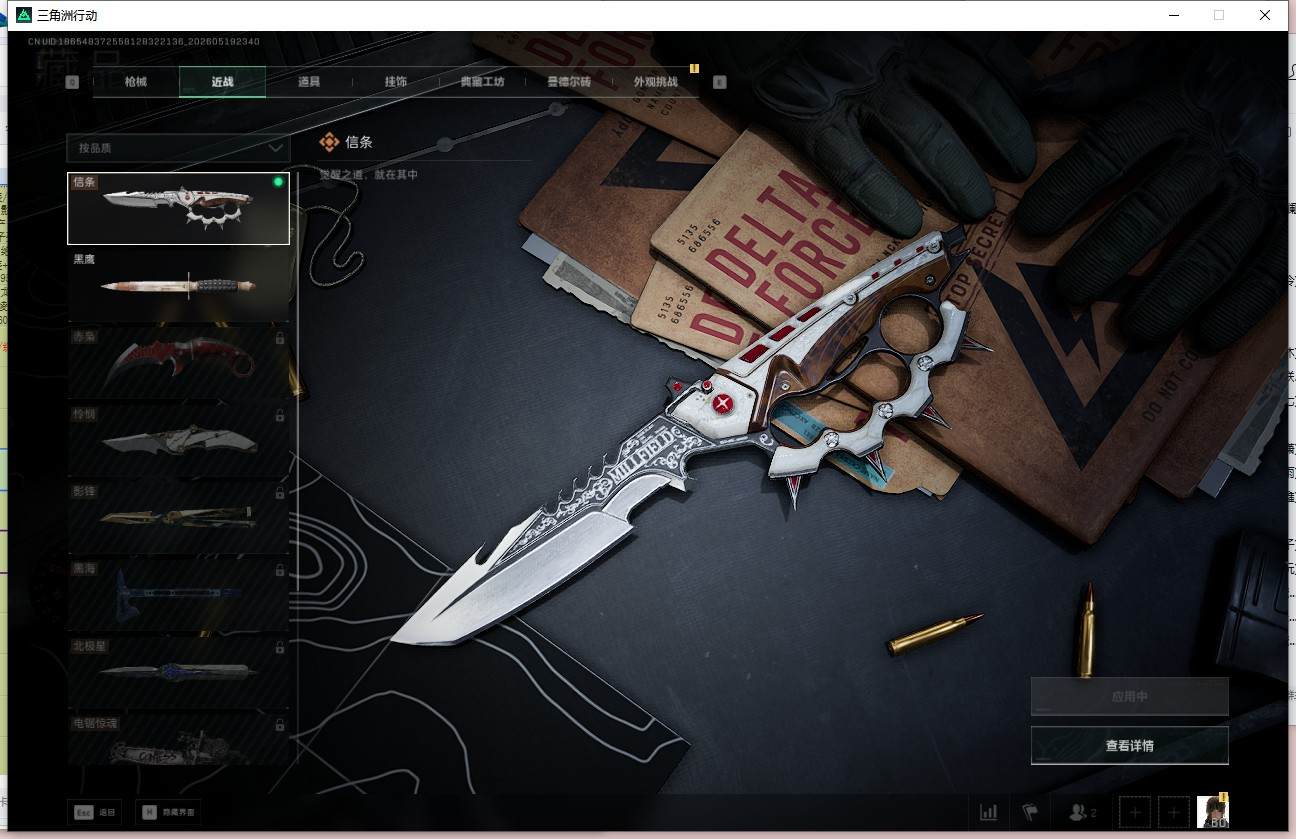Click the empty squad slot beside the avatar
1296x839 pixels.
pos(1174,812)
